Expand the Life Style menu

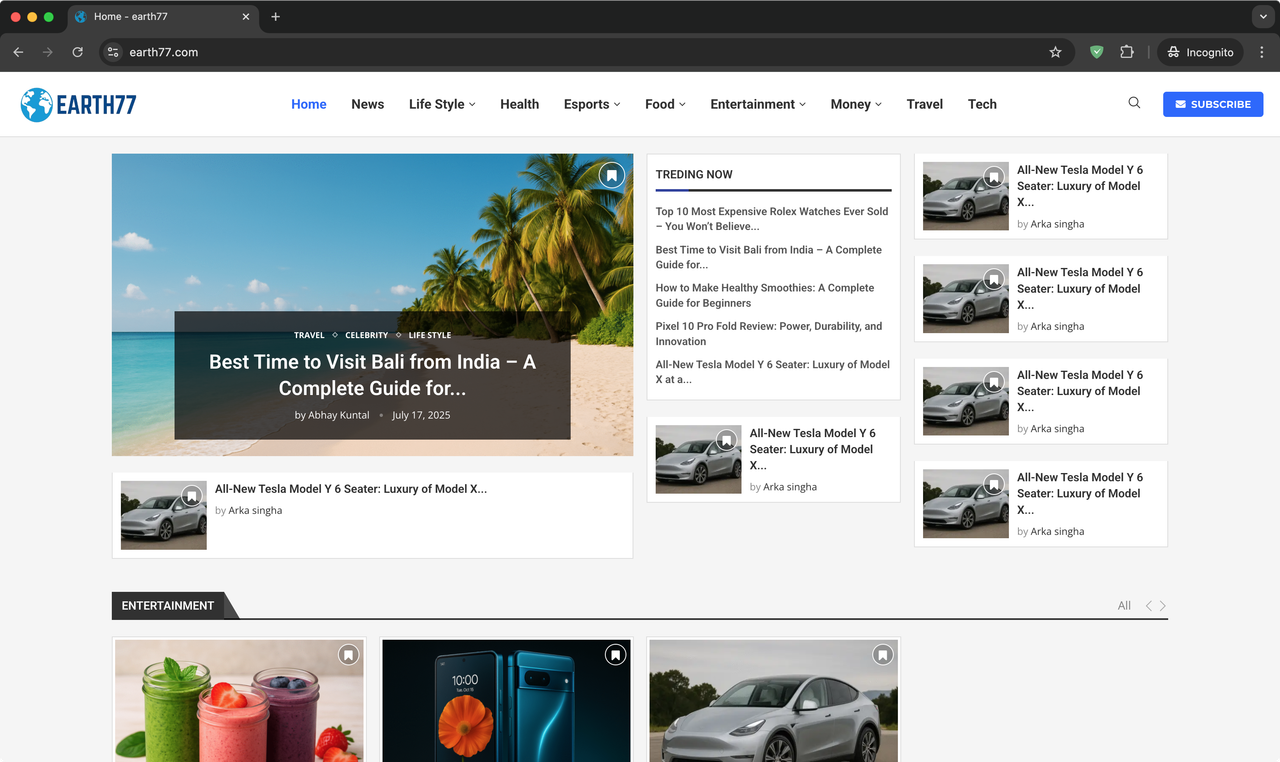coord(442,104)
